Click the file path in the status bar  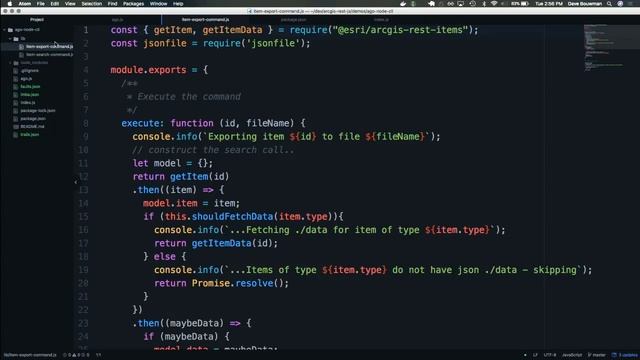point(30,355)
